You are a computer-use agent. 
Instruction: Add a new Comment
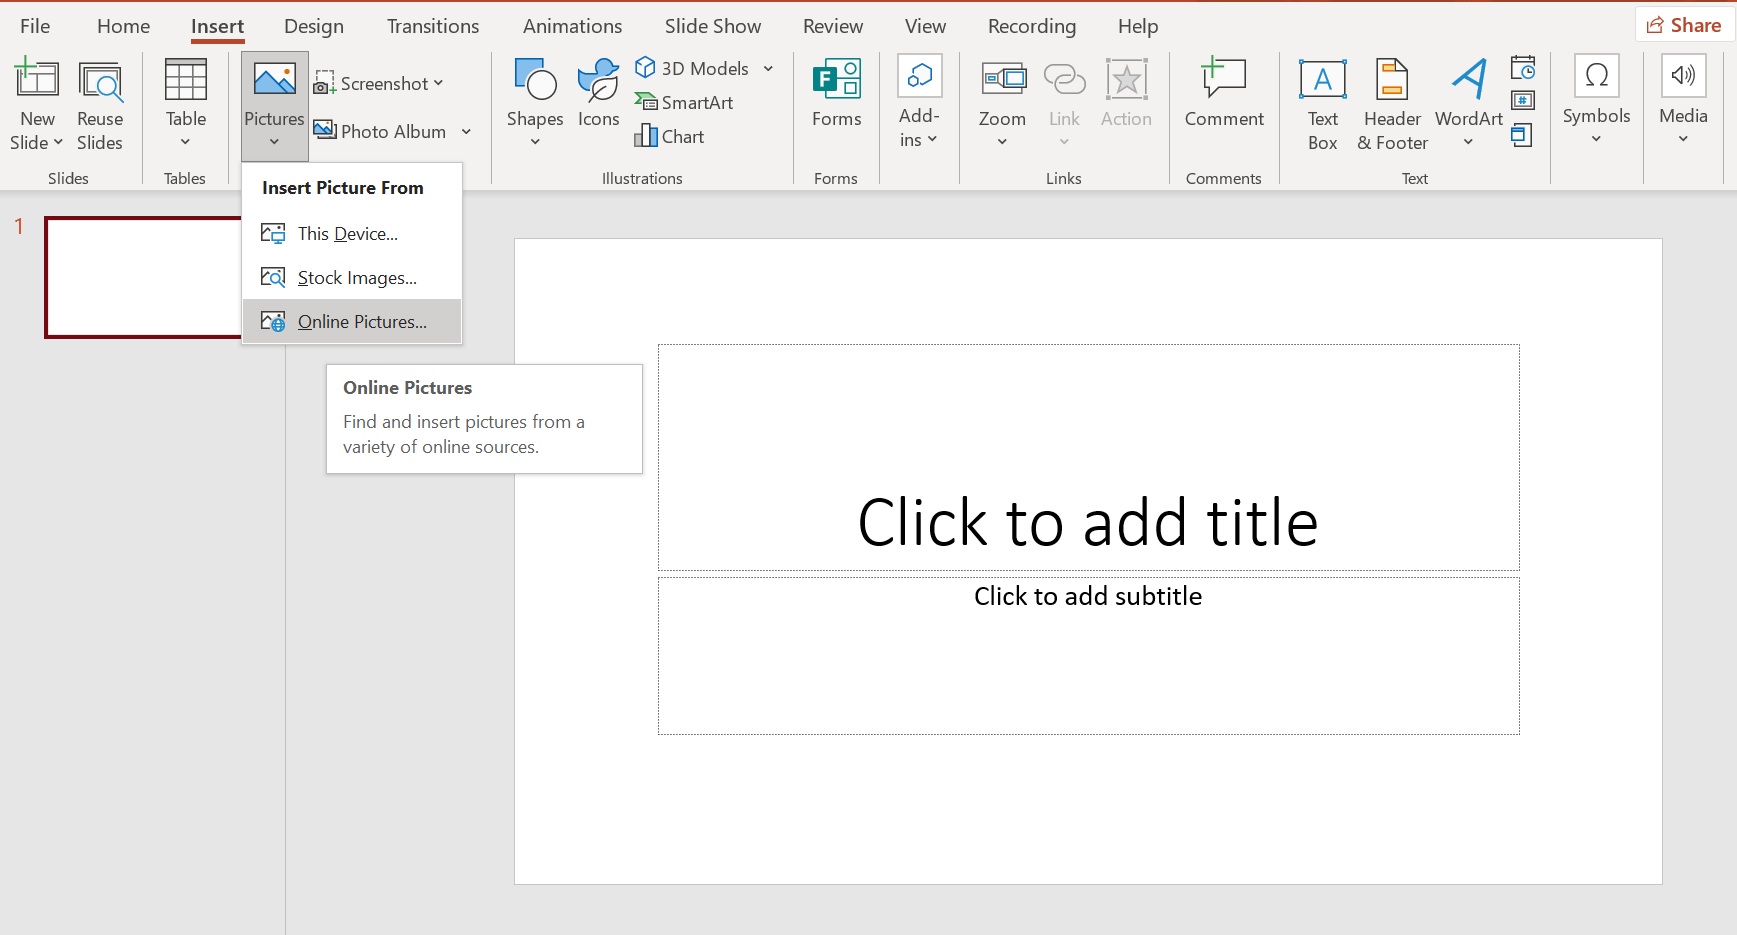1223,95
